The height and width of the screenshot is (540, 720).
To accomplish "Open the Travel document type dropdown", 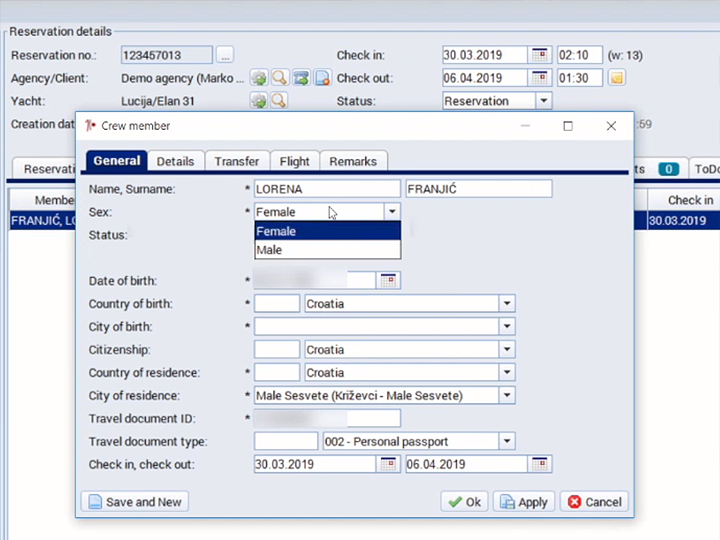I will tap(507, 441).
